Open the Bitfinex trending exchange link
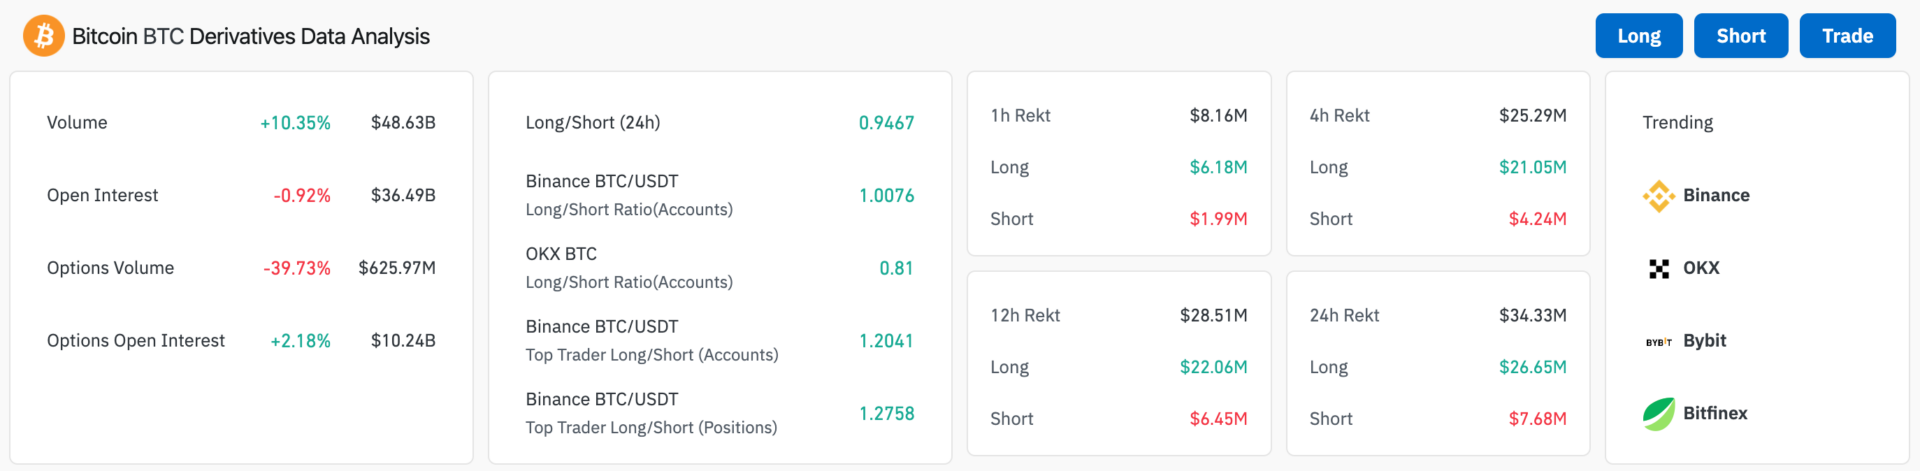This screenshot has height=471, width=1920. [x=1715, y=413]
